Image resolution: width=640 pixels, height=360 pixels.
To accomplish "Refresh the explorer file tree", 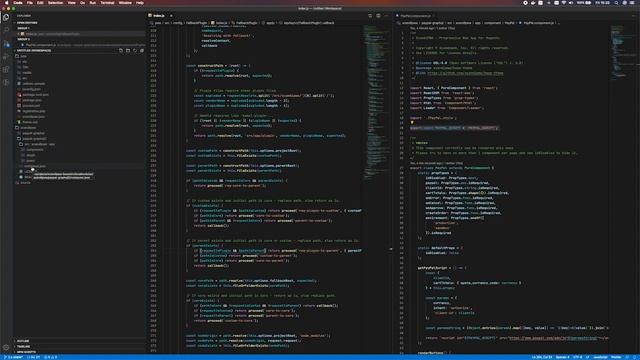I will click(x=135, y=51).
